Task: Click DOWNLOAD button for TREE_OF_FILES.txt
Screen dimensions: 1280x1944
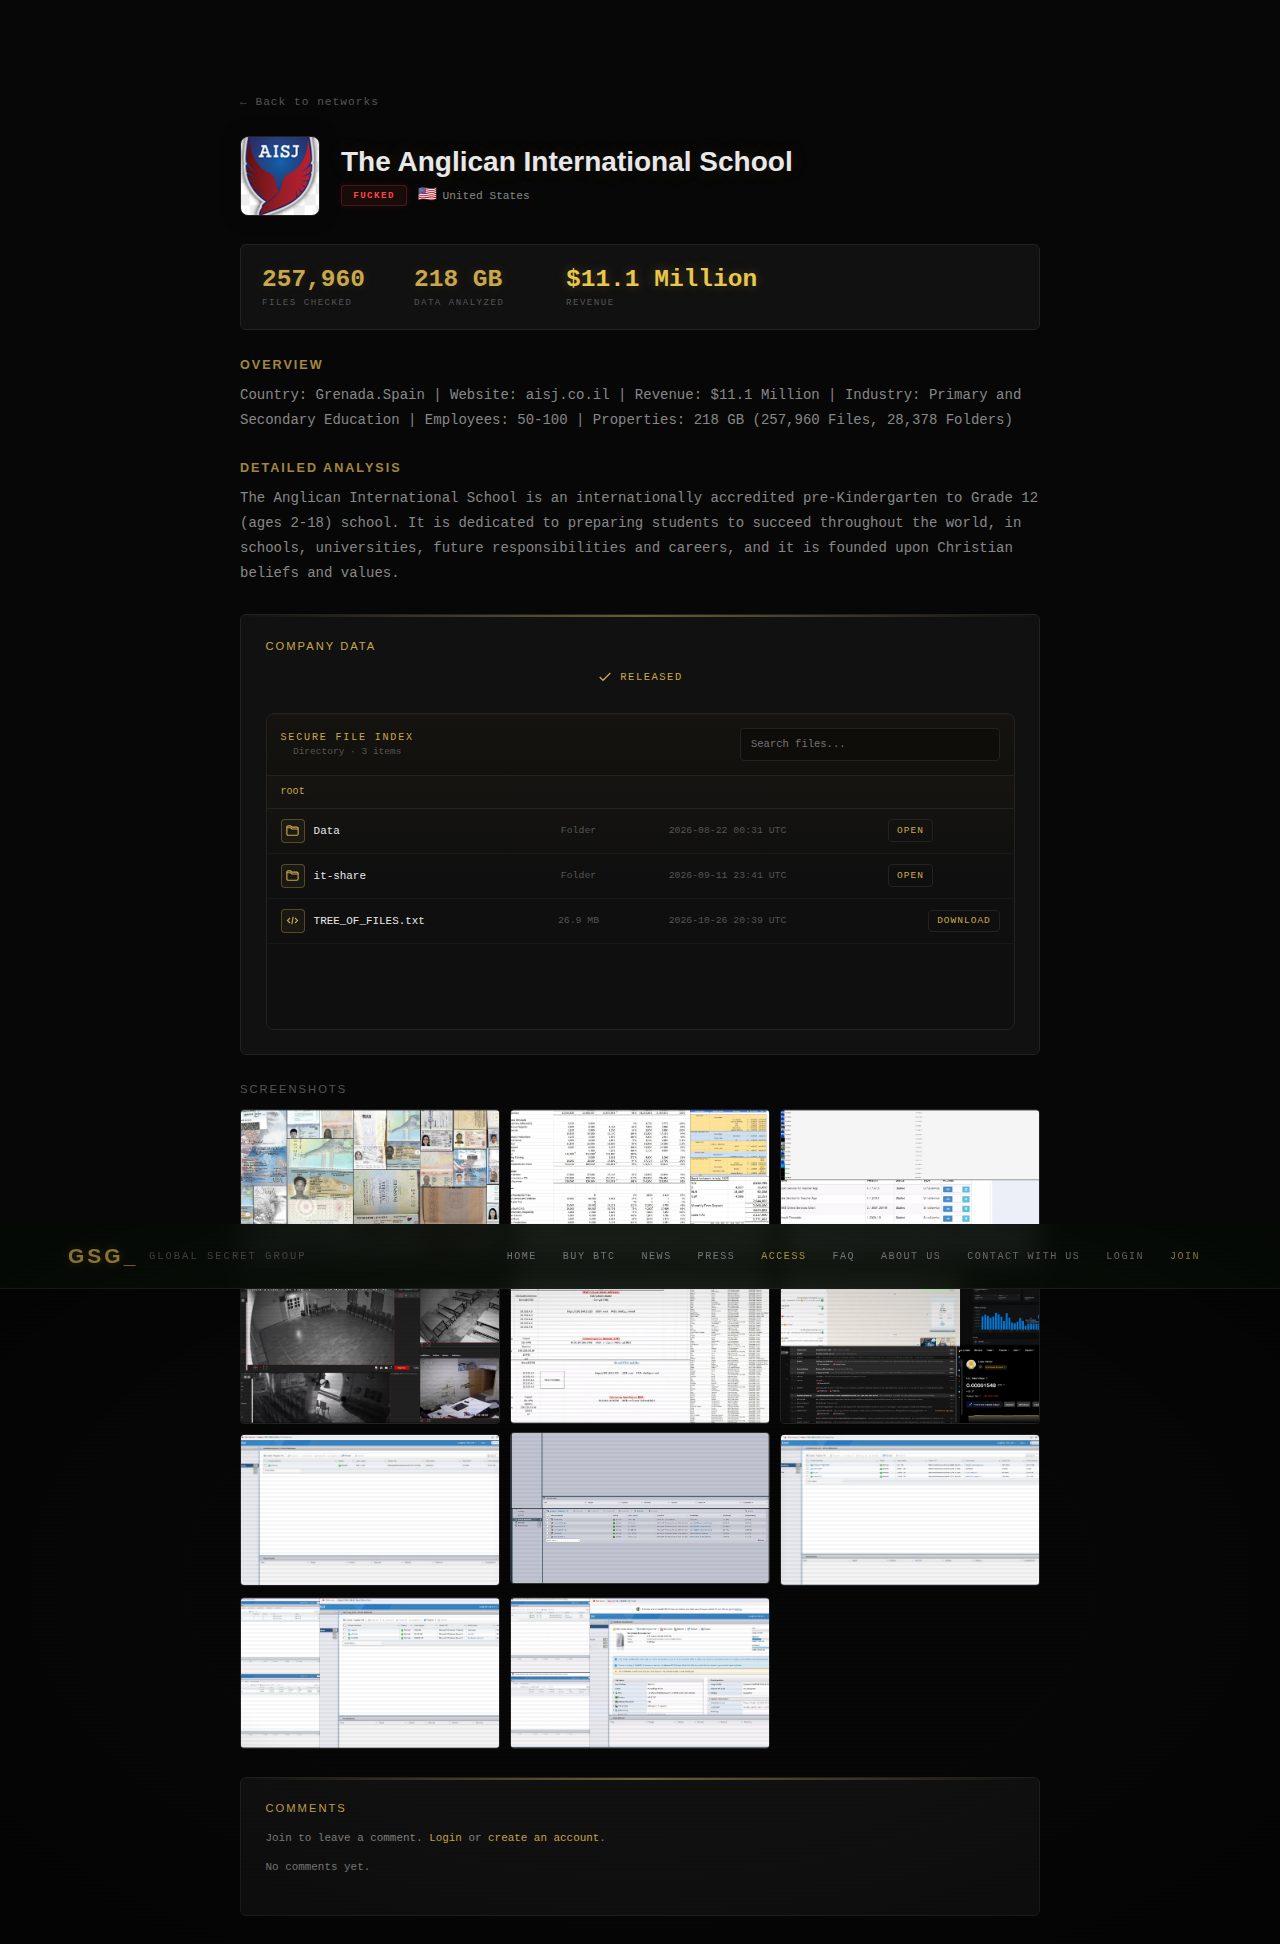Action: pos(963,921)
